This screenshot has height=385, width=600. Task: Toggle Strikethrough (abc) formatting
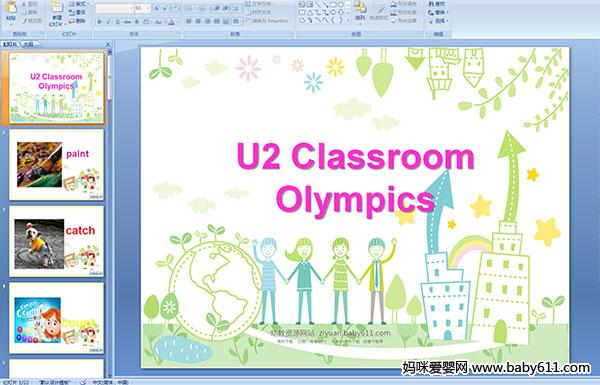127,22
